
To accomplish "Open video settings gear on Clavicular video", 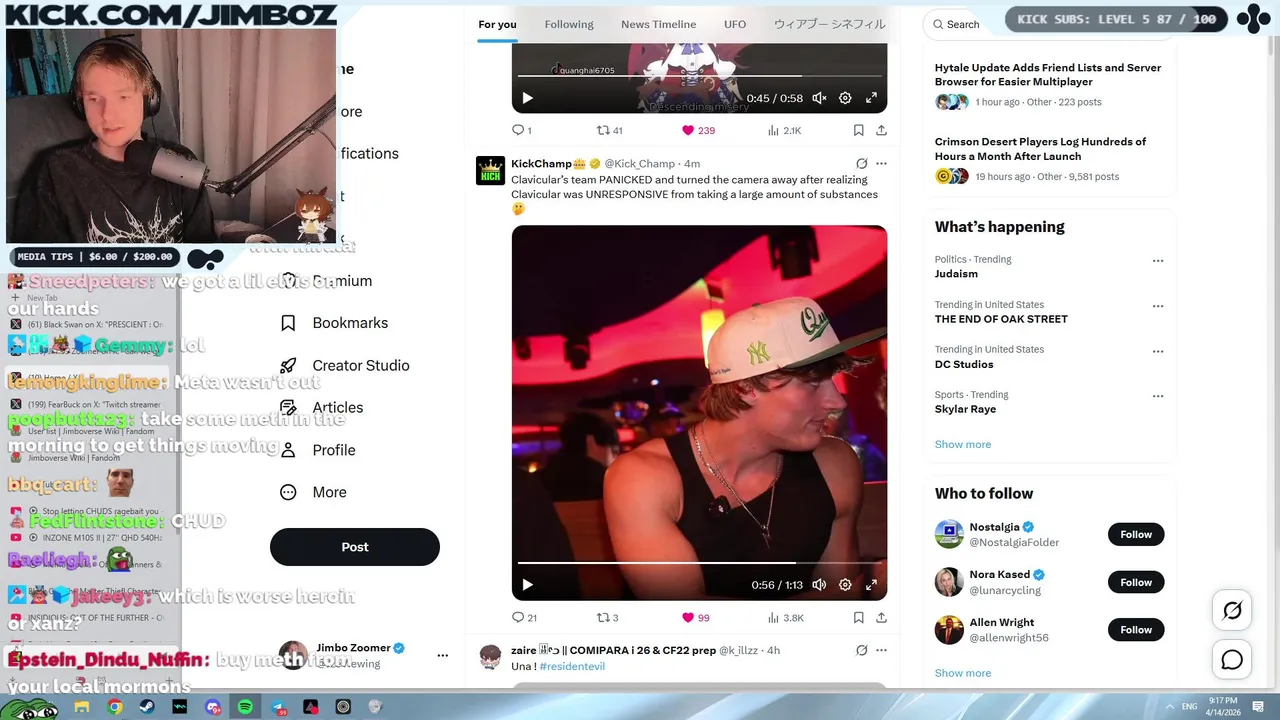I will click(845, 585).
